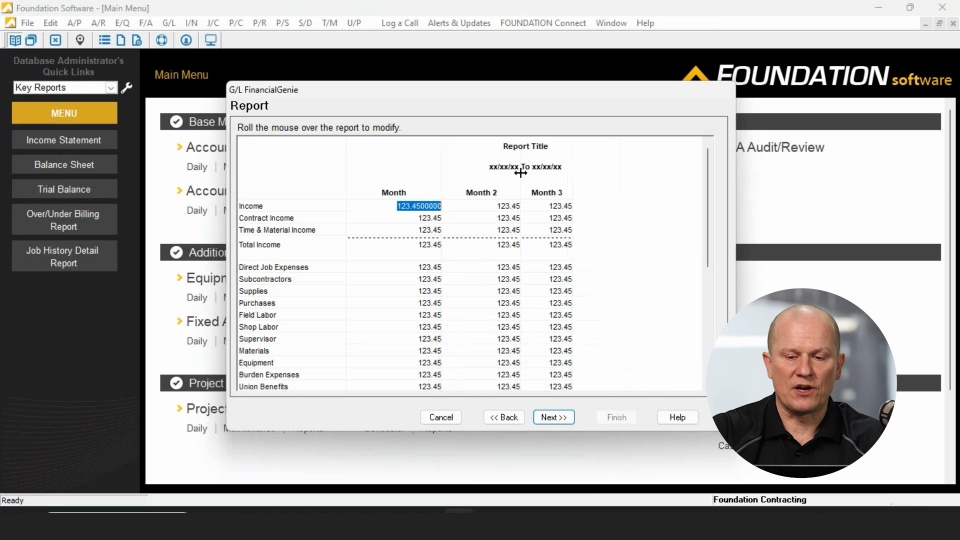Open the T/M menu
The width and height of the screenshot is (960, 540).
tap(329, 23)
